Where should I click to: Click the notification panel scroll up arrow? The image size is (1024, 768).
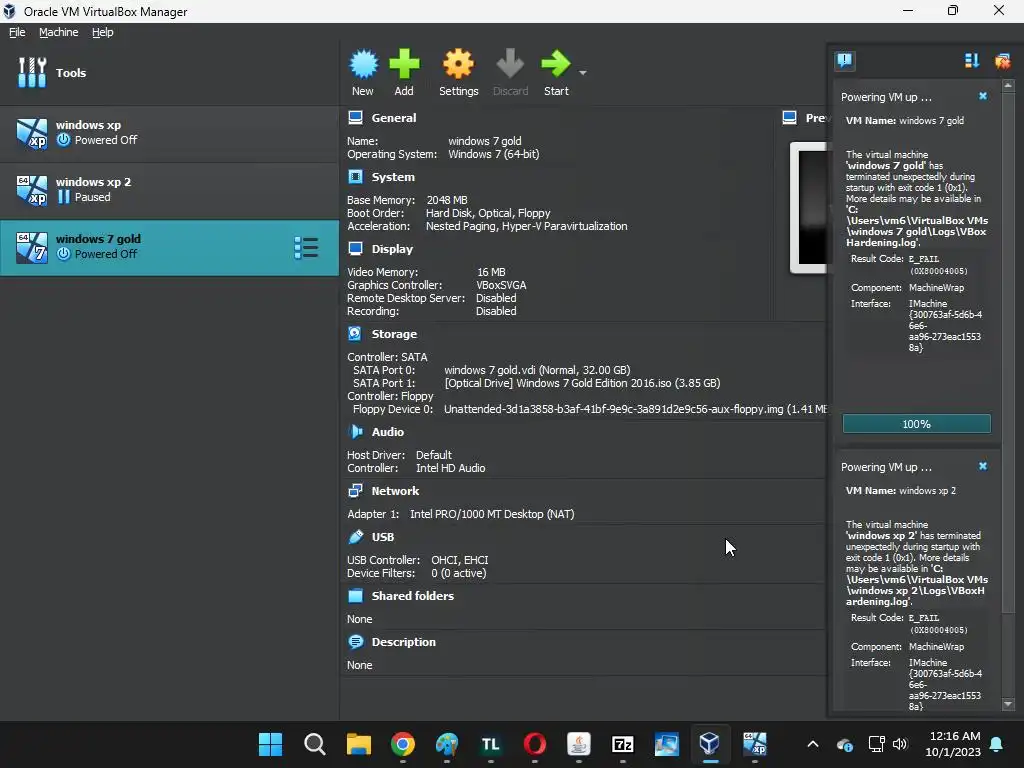1008,86
